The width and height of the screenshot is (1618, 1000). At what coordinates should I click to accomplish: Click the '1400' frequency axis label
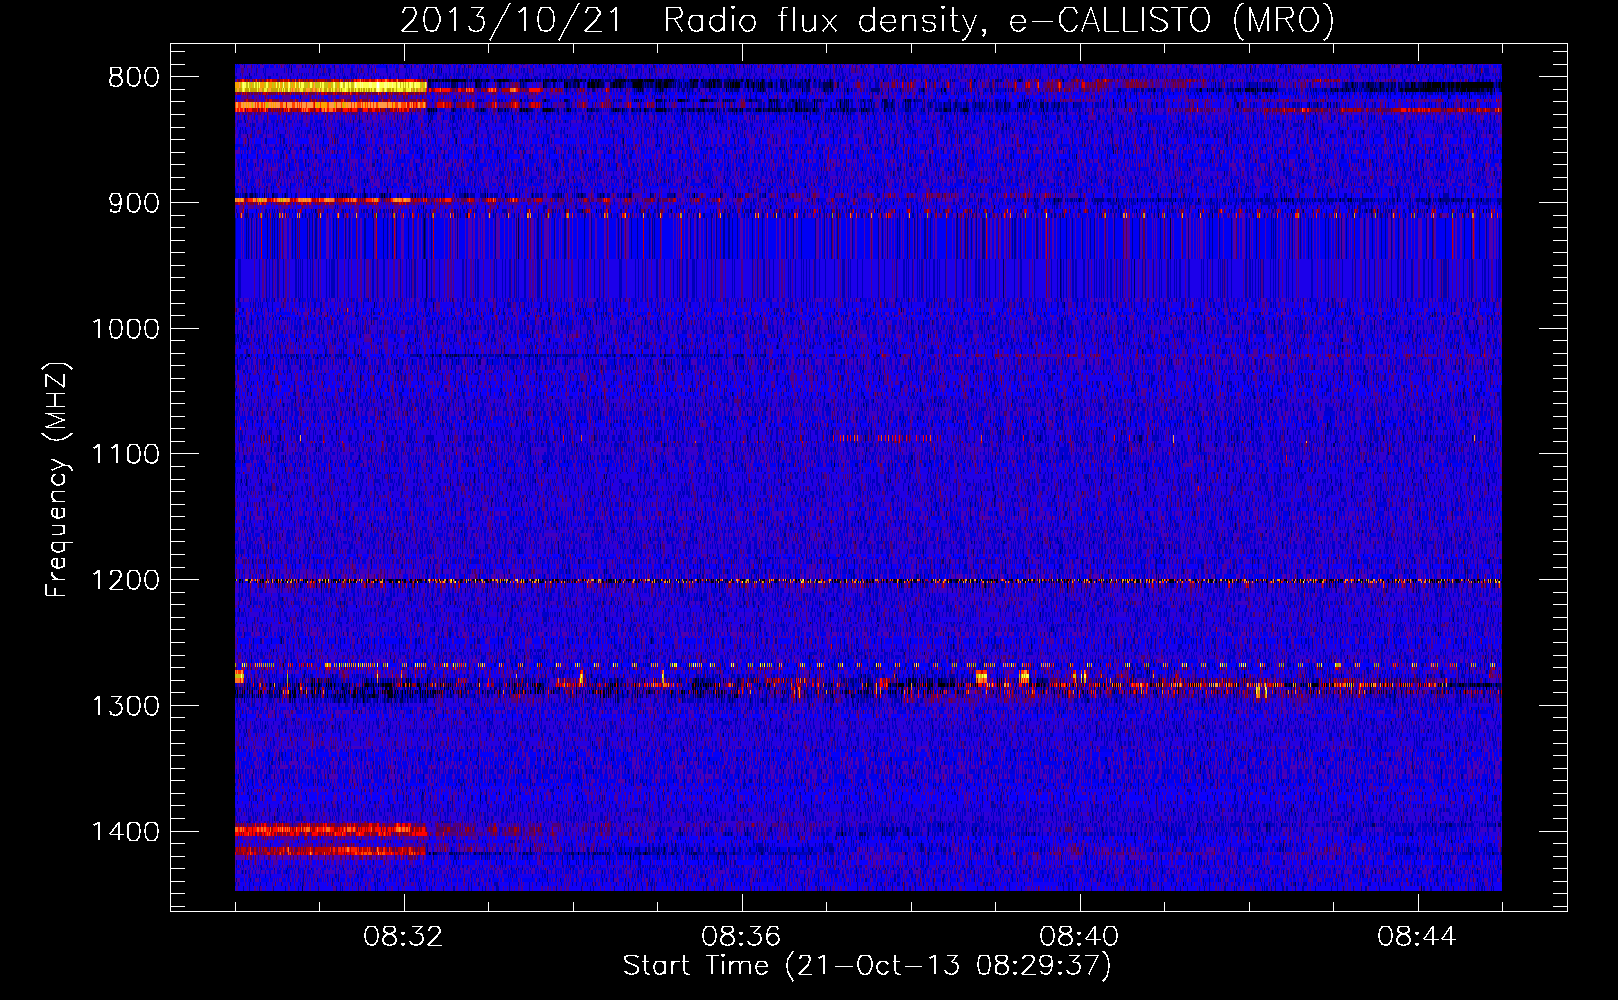[x=125, y=832]
